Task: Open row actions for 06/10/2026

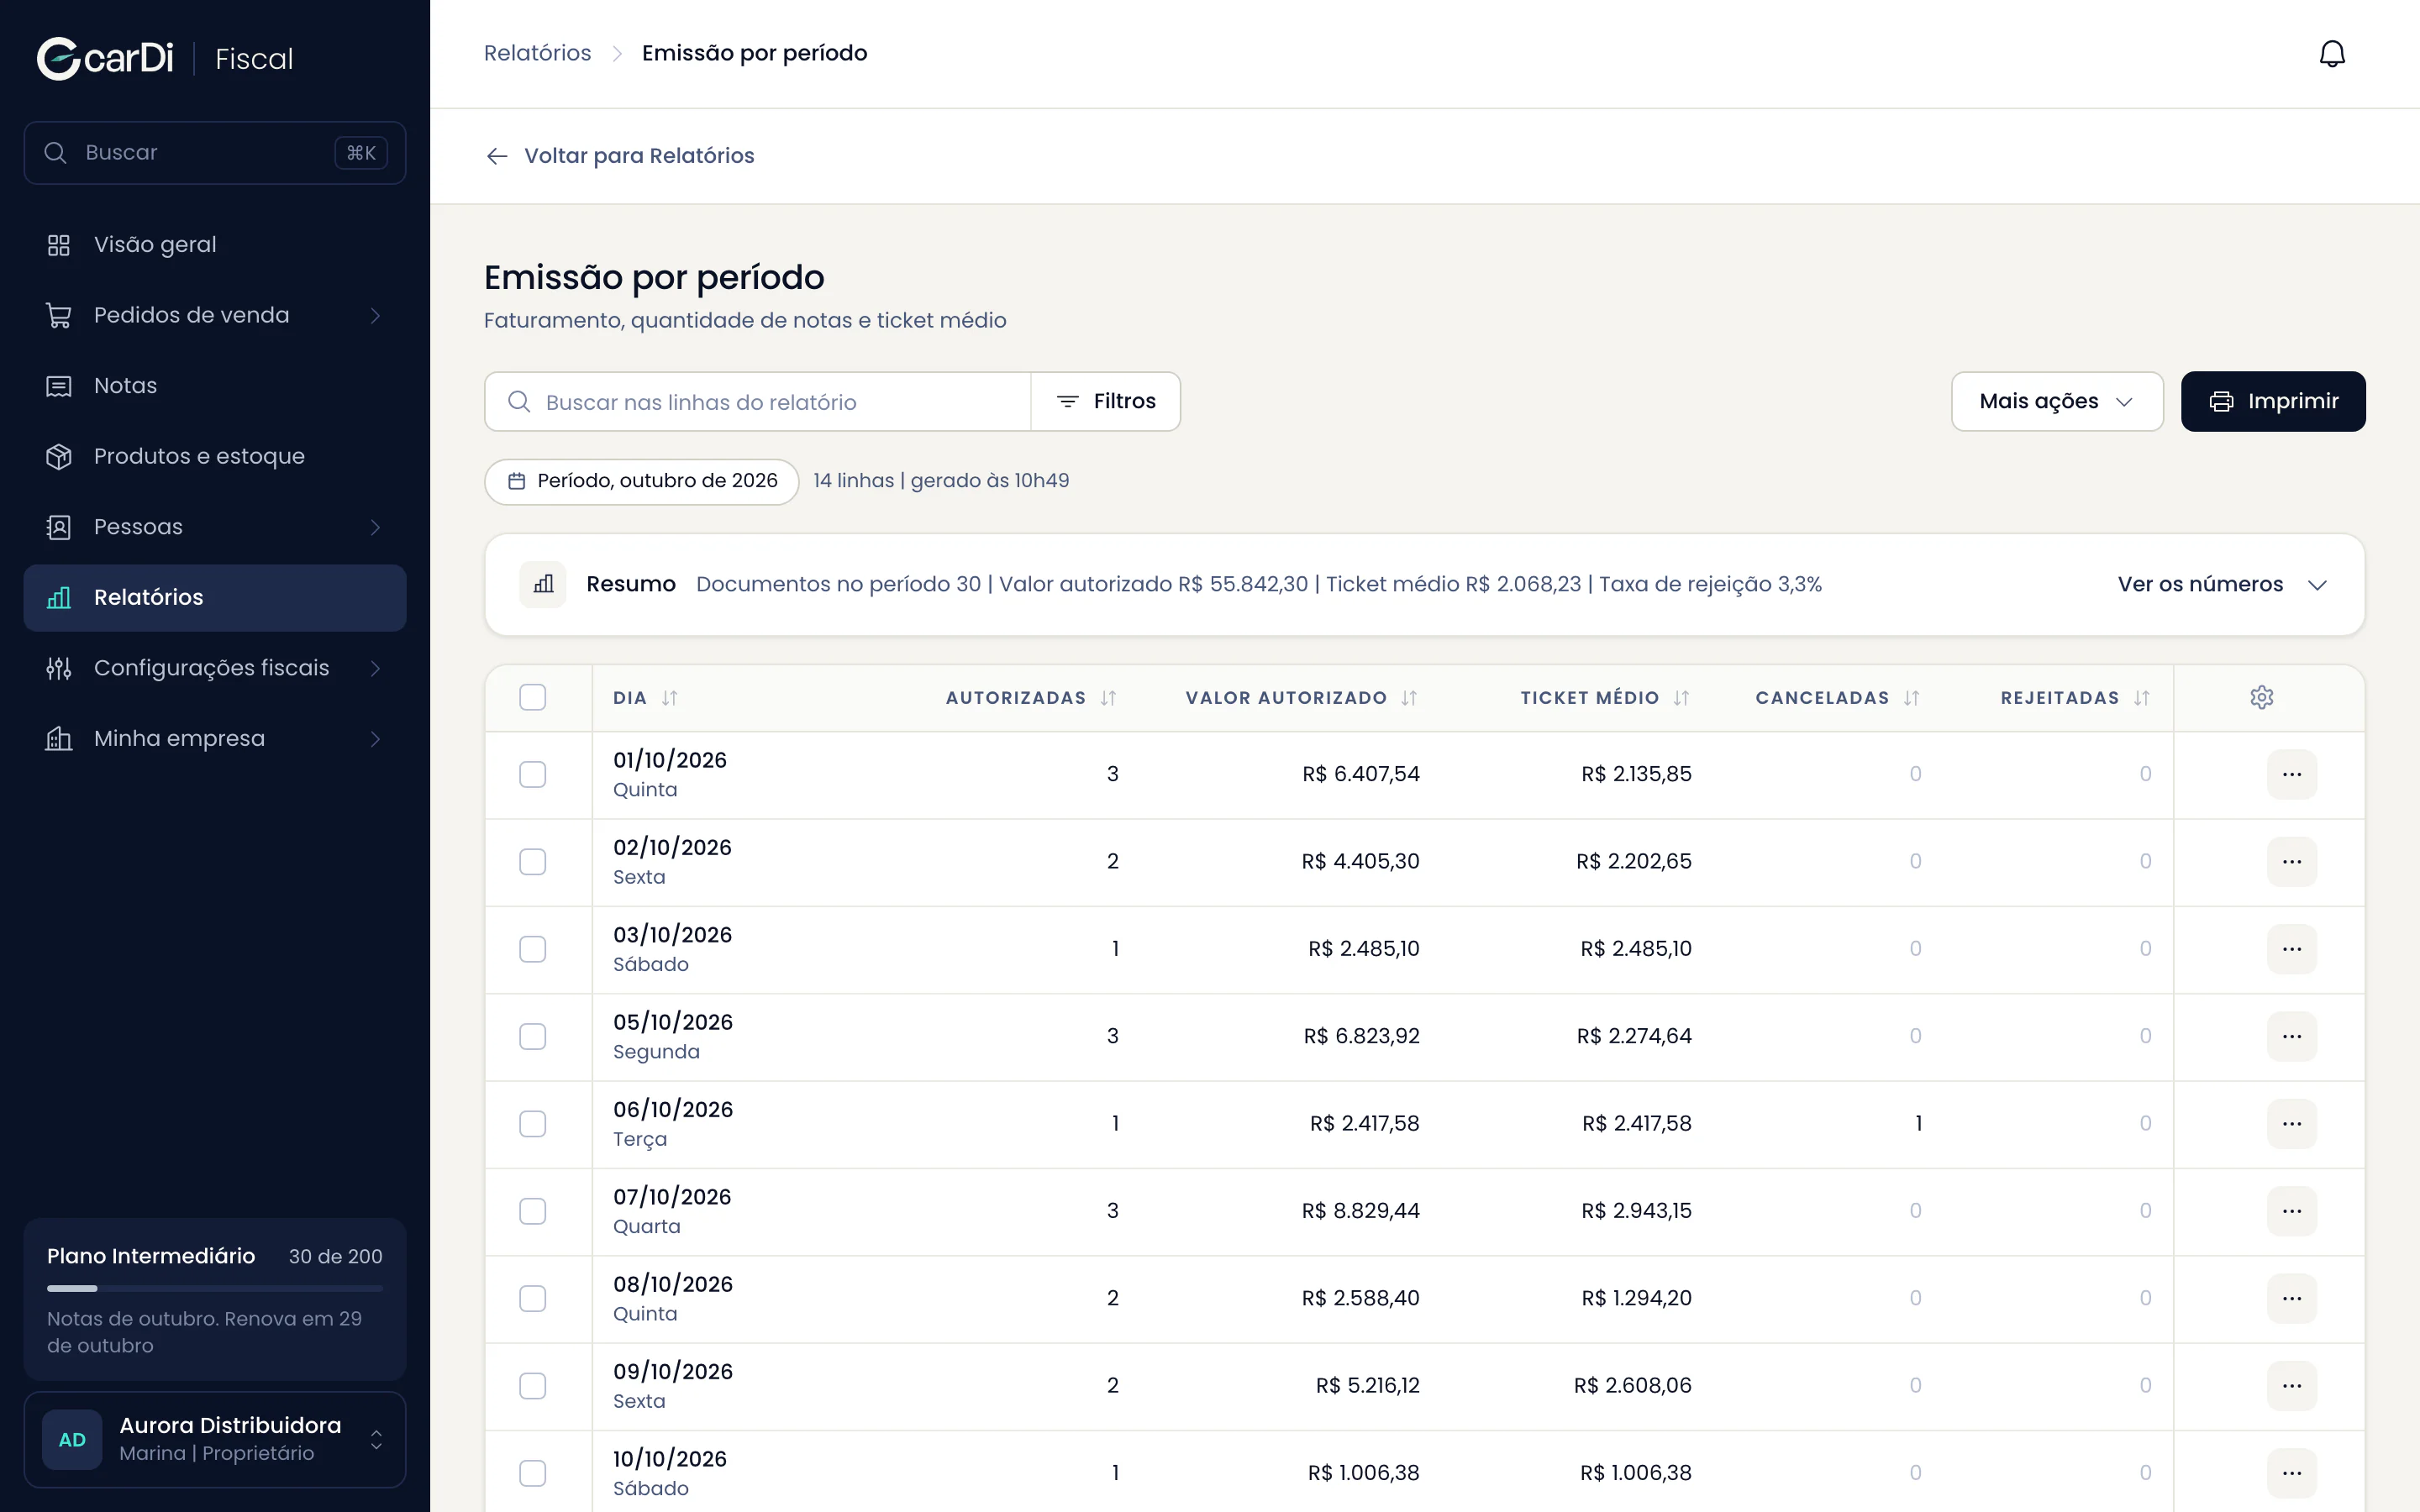Action: point(2292,1124)
